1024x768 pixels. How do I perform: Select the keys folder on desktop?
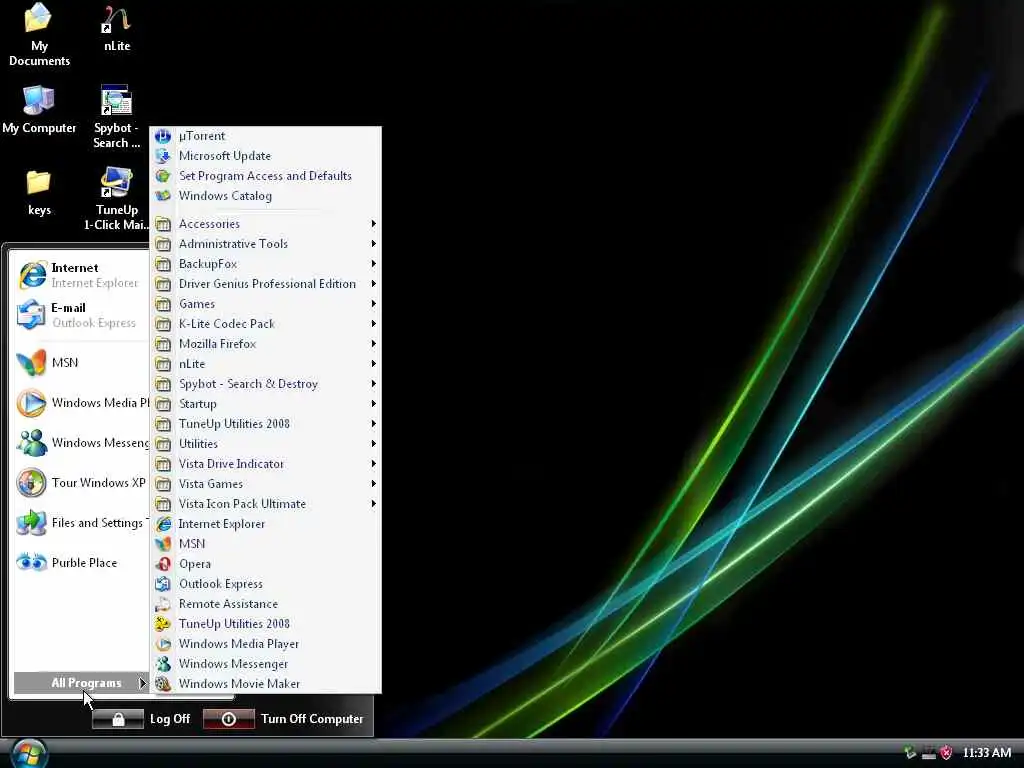[x=39, y=193]
